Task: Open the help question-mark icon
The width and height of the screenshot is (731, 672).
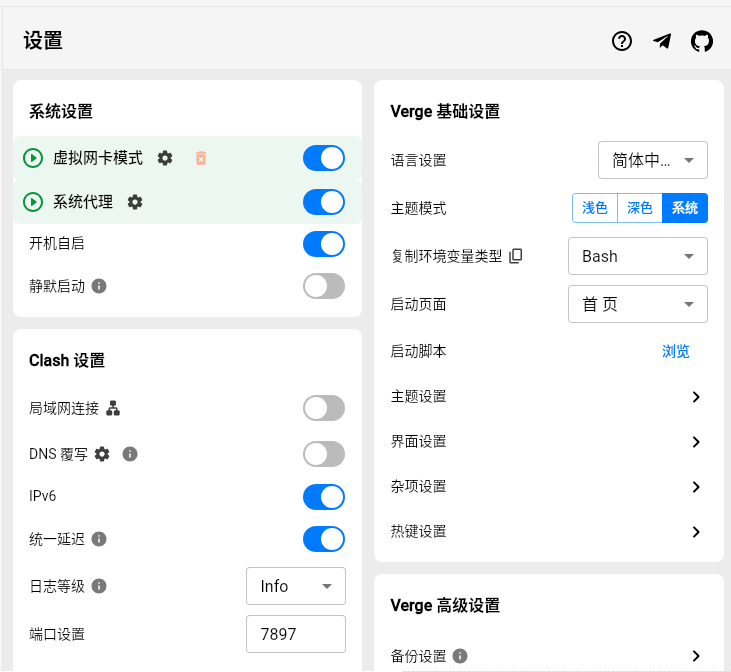Action: tap(621, 42)
